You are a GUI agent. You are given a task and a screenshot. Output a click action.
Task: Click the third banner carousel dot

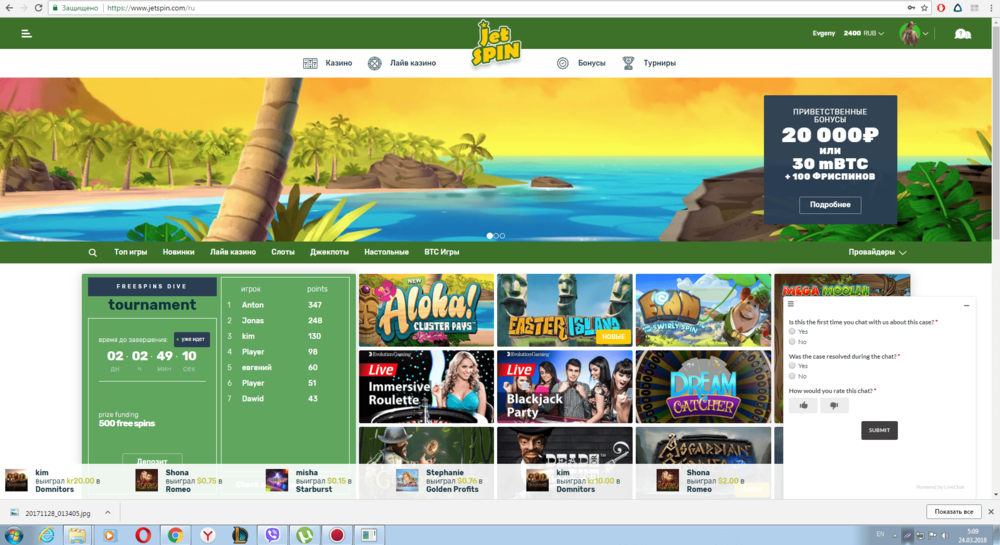(x=503, y=236)
